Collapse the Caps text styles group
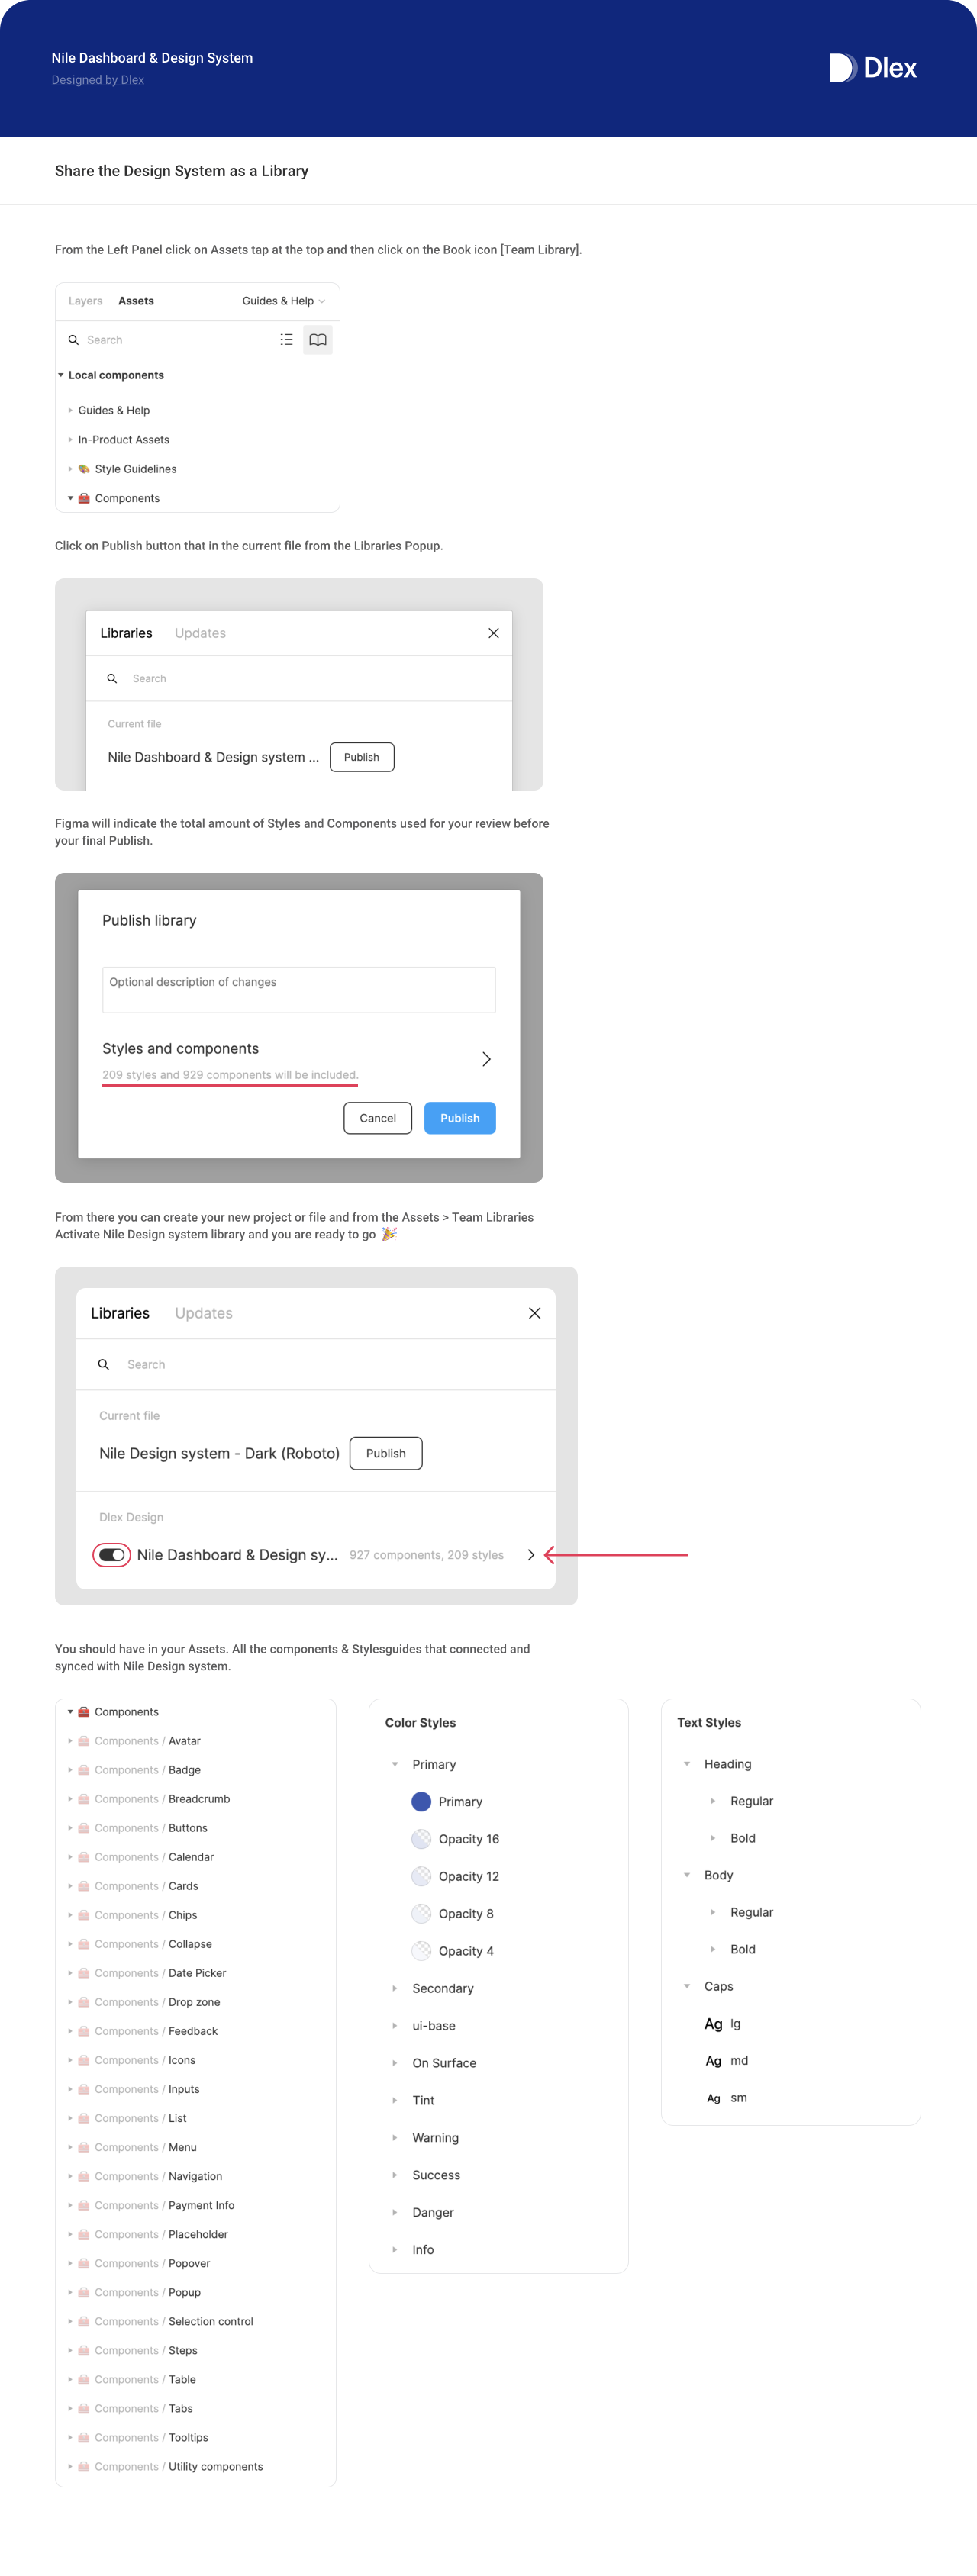The width and height of the screenshot is (977, 2576). pyautogui.click(x=687, y=1986)
